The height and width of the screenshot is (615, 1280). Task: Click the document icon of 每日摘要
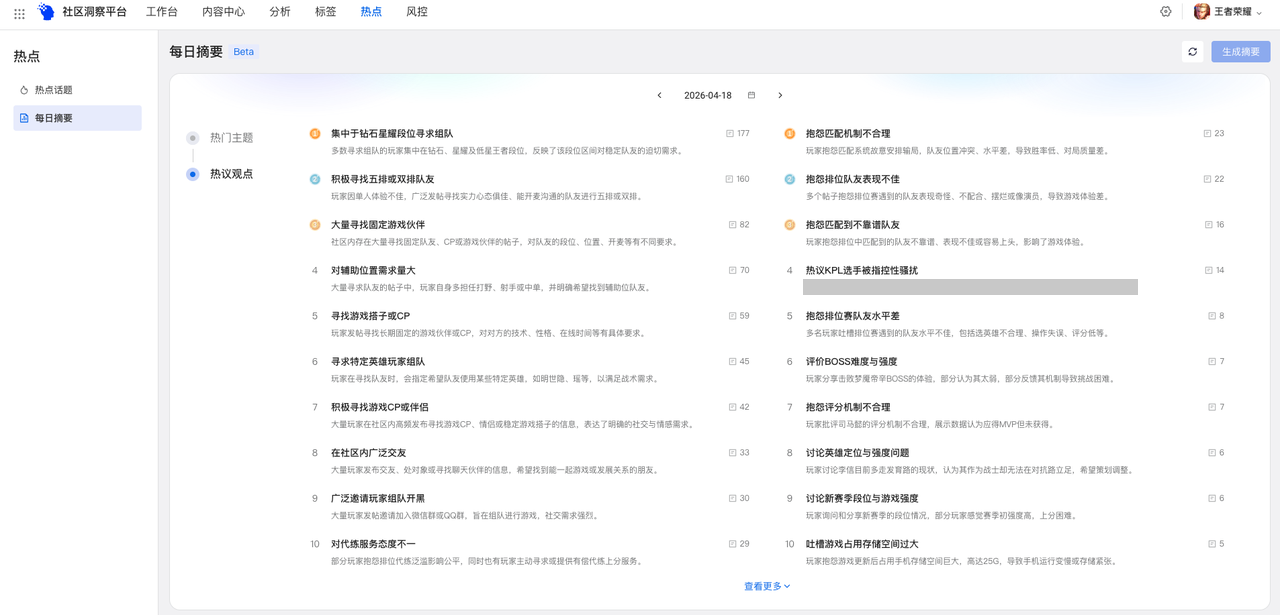(25, 118)
